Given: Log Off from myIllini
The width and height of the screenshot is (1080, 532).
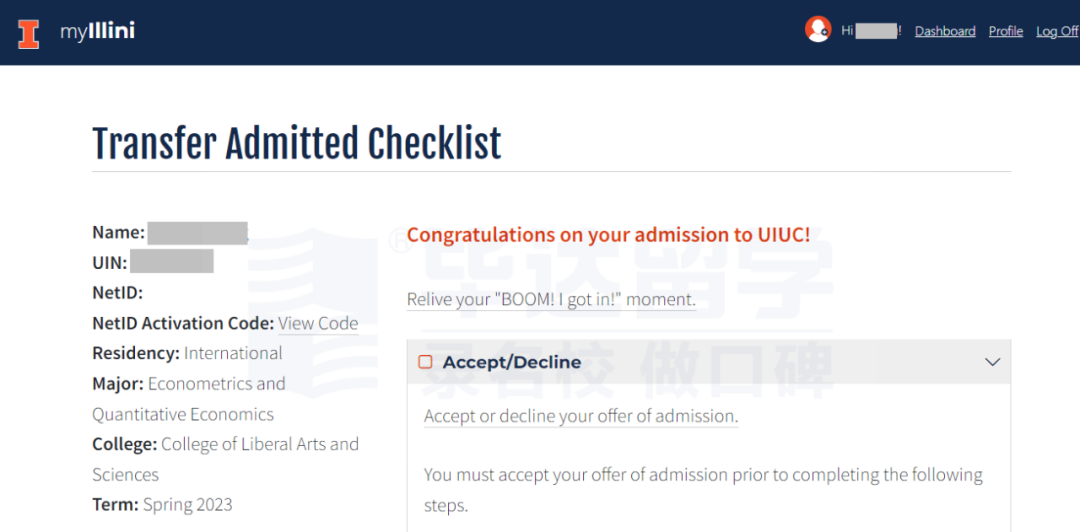Looking at the screenshot, I should [x=1057, y=31].
